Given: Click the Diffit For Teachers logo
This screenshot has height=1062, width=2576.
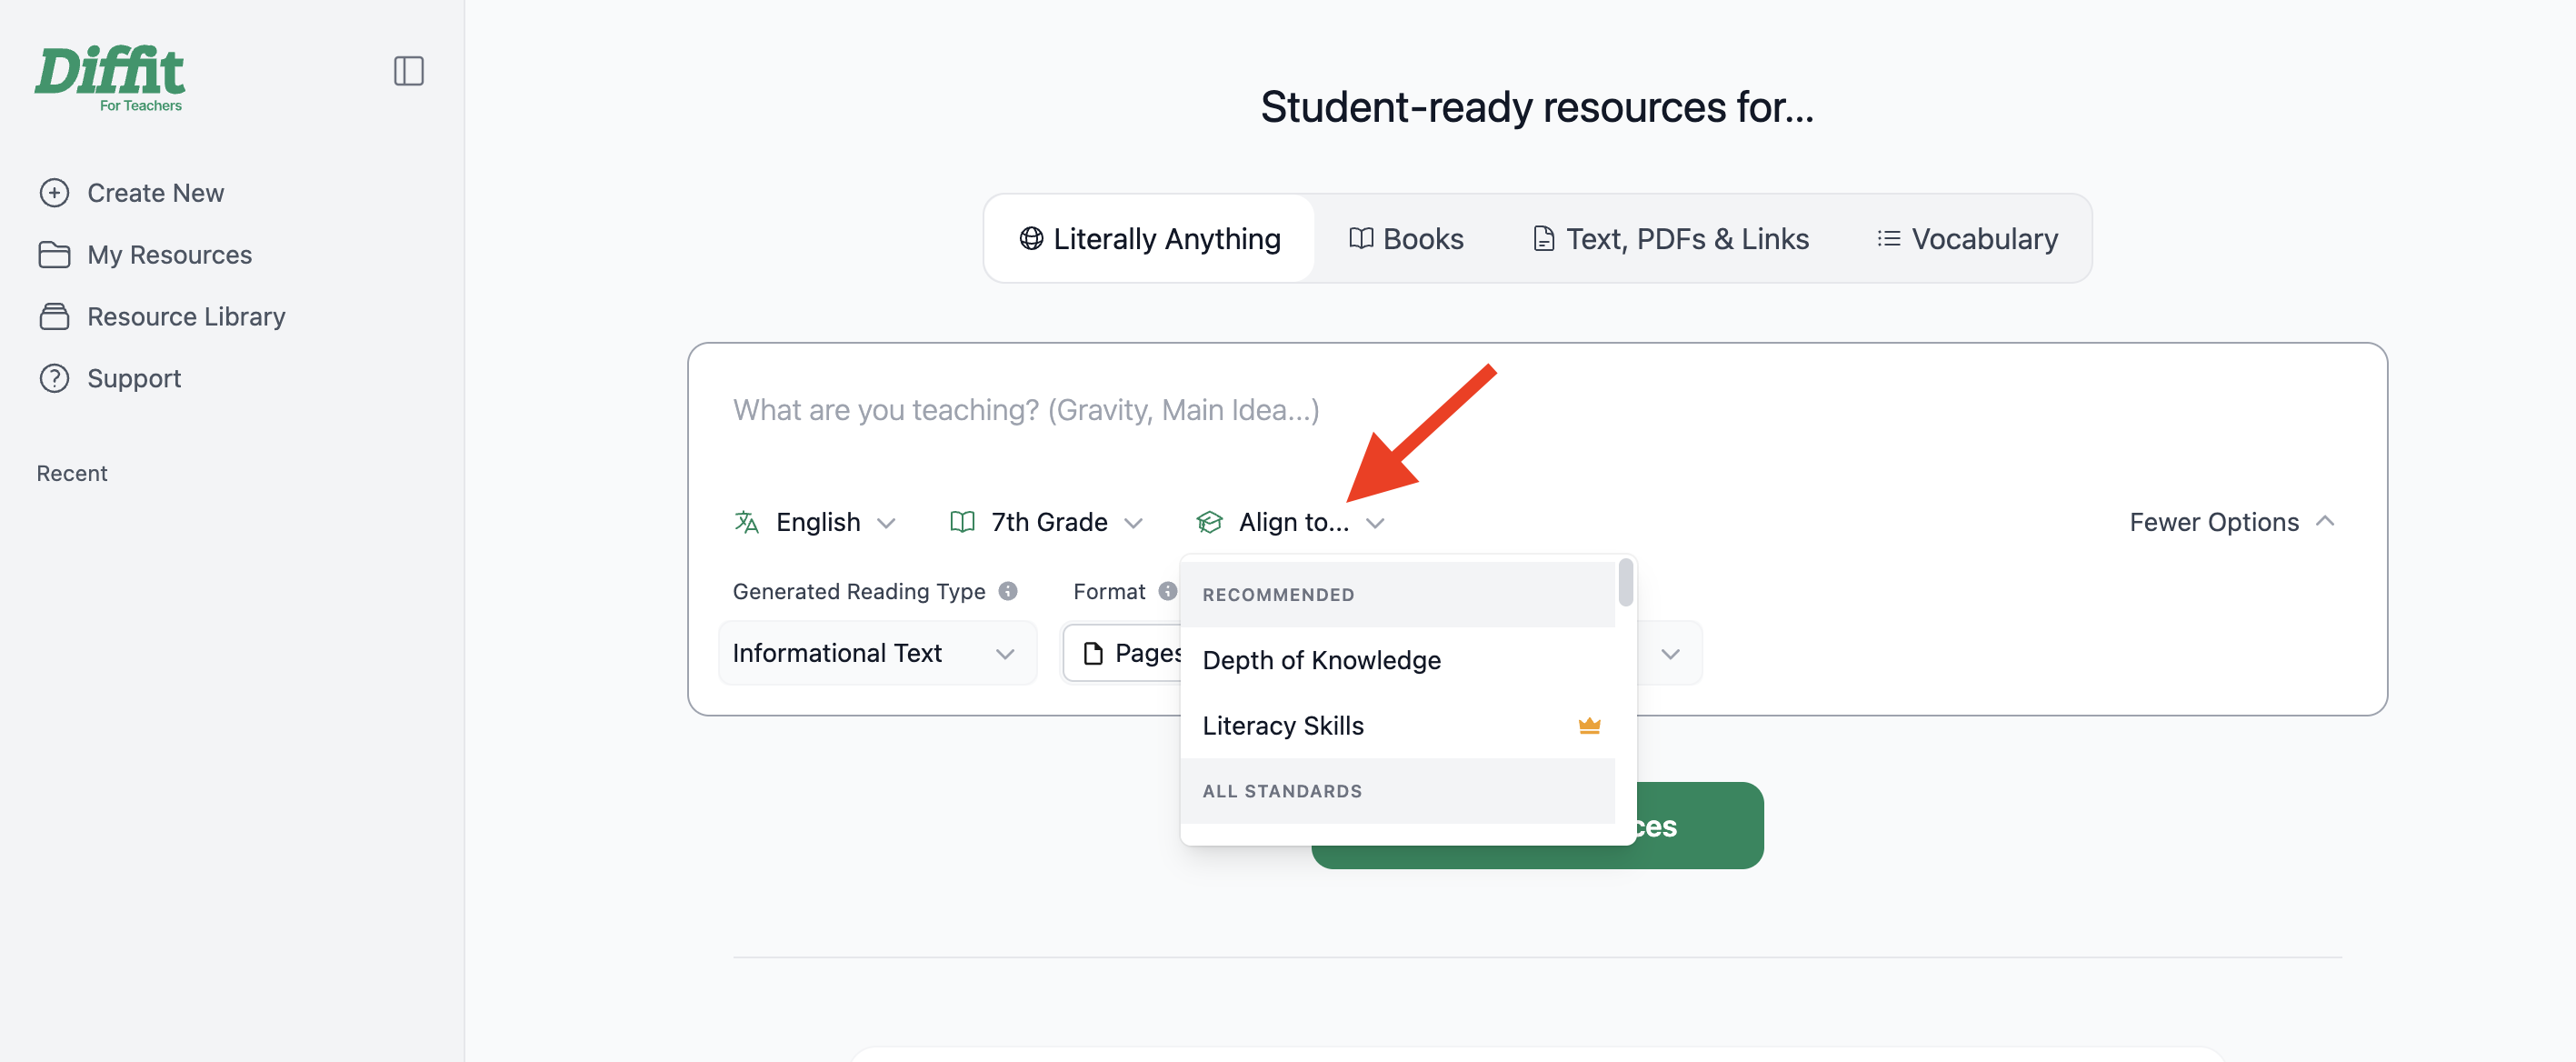Looking at the screenshot, I should coord(110,79).
